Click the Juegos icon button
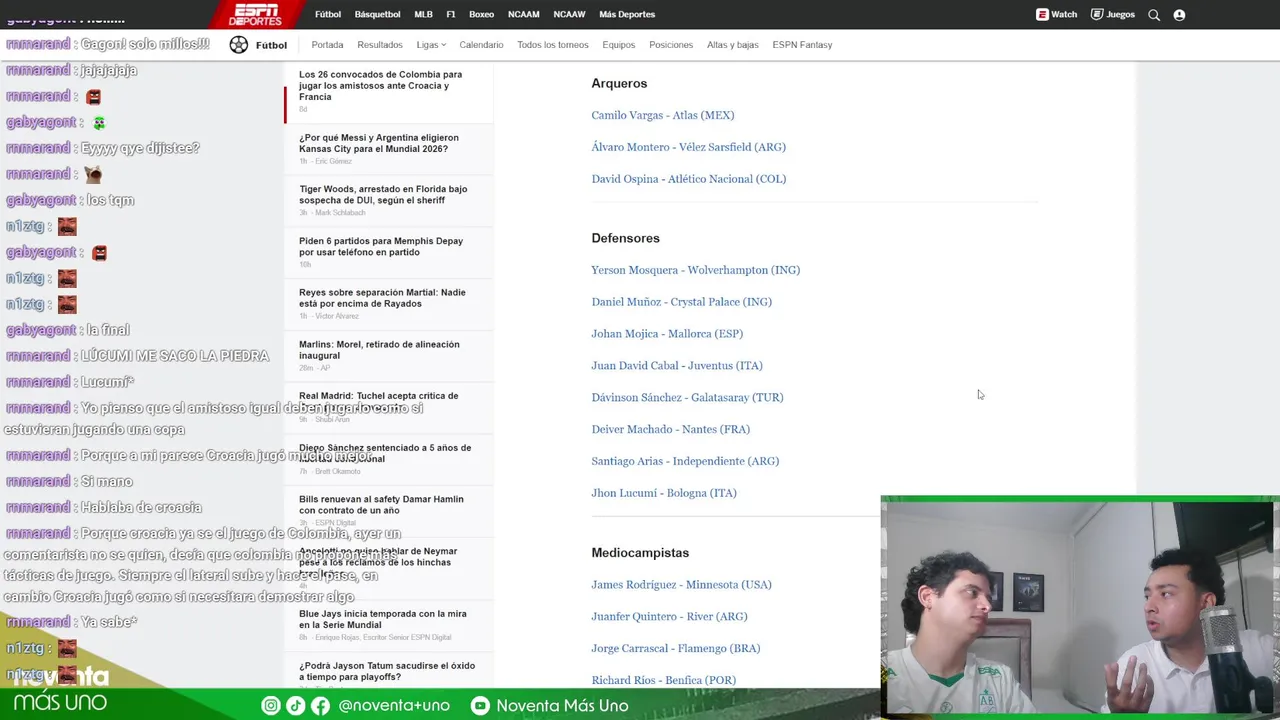Image resolution: width=1280 pixels, height=720 pixels. (1112, 14)
